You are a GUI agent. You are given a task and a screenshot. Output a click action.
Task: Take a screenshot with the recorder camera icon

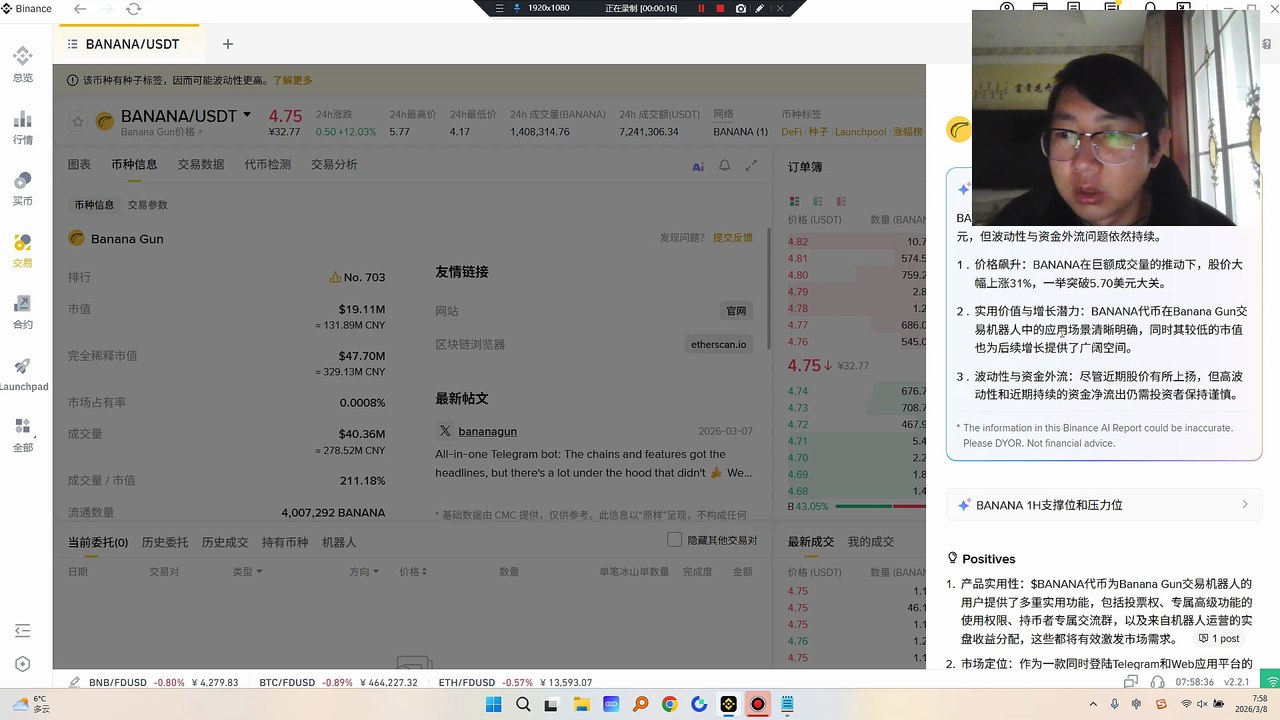coord(741,8)
